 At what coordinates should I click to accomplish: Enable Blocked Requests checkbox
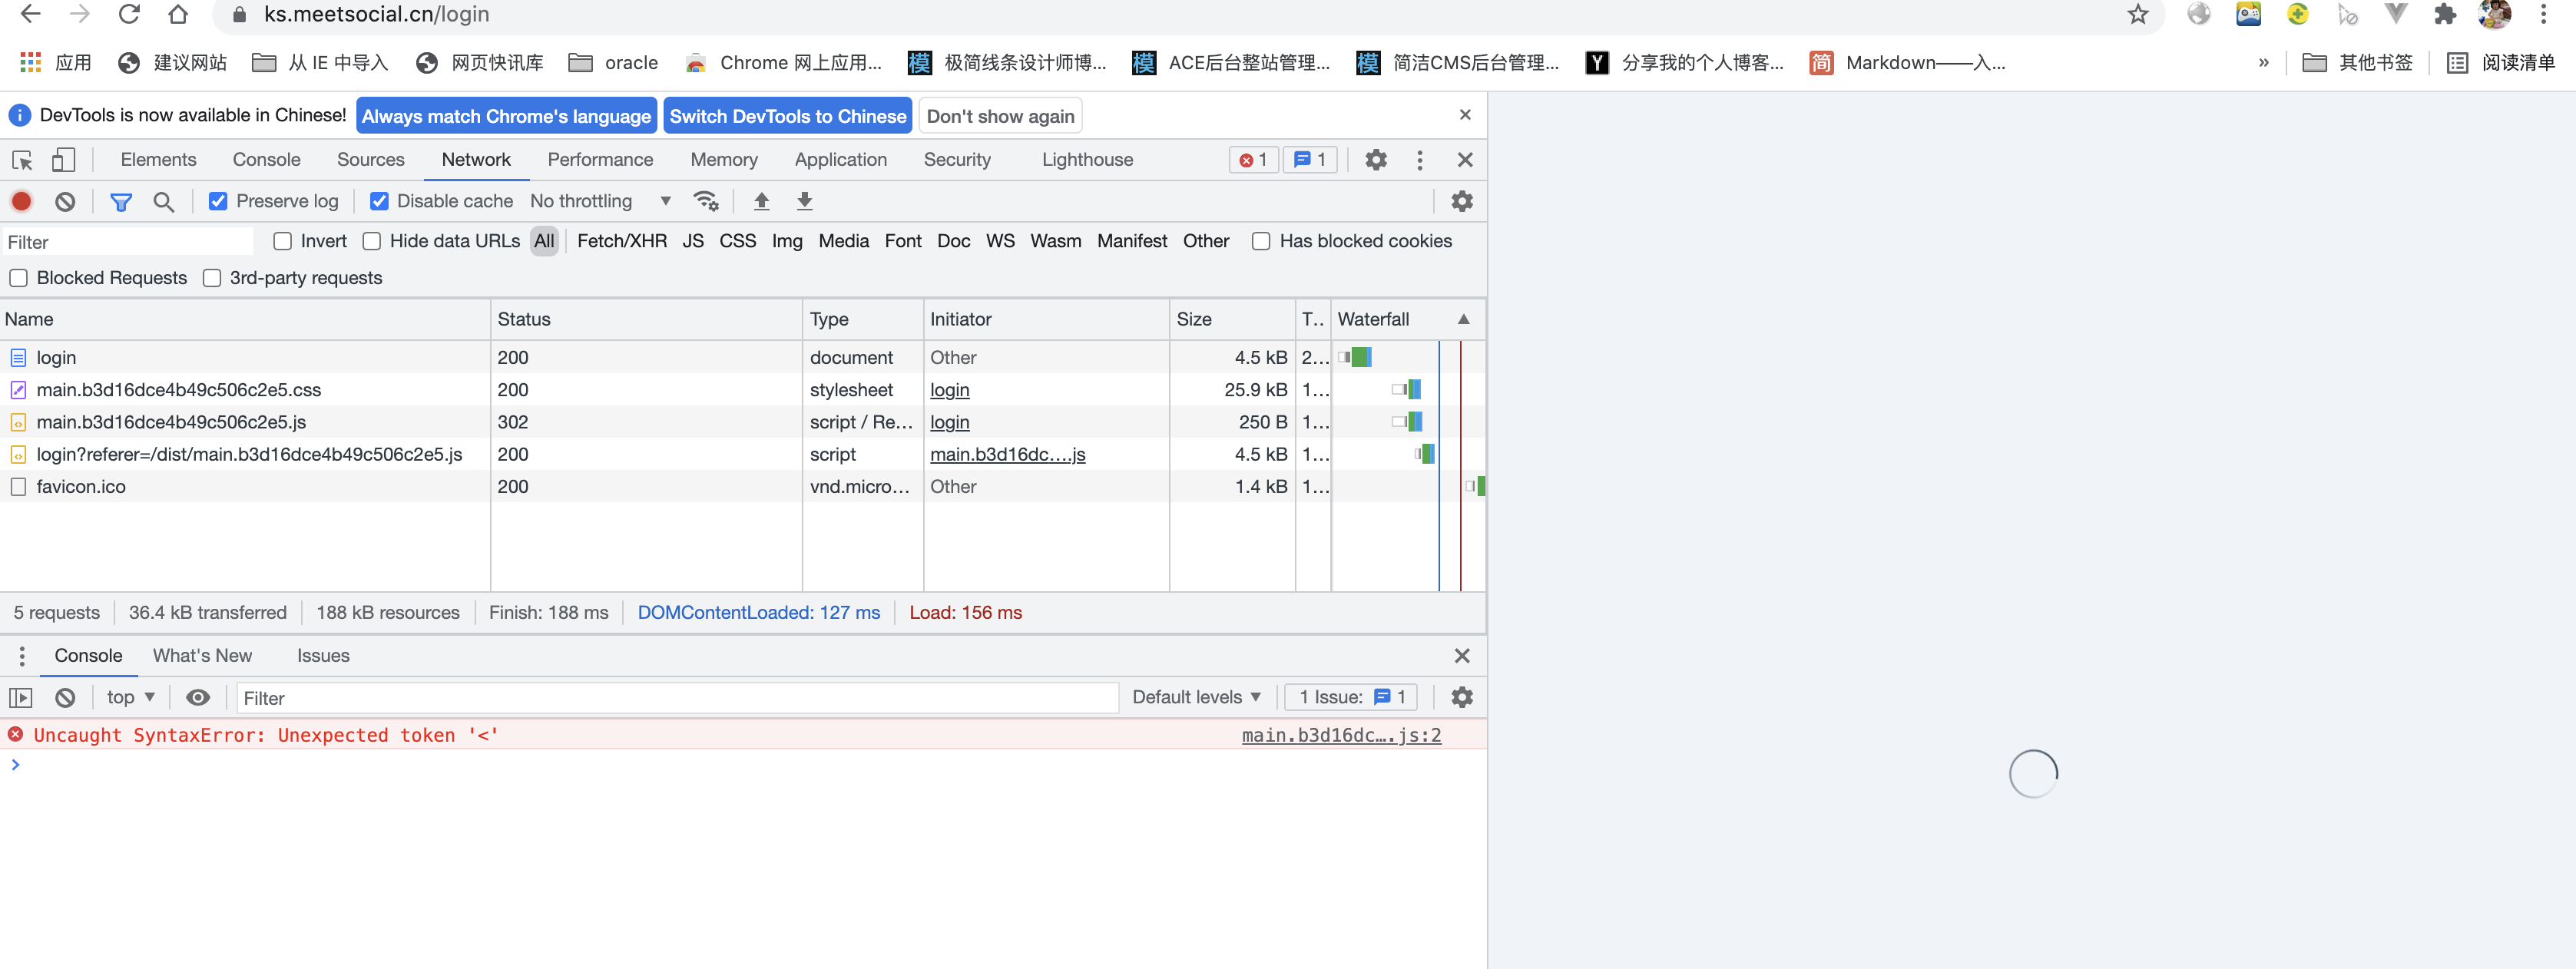[x=19, y=278]
